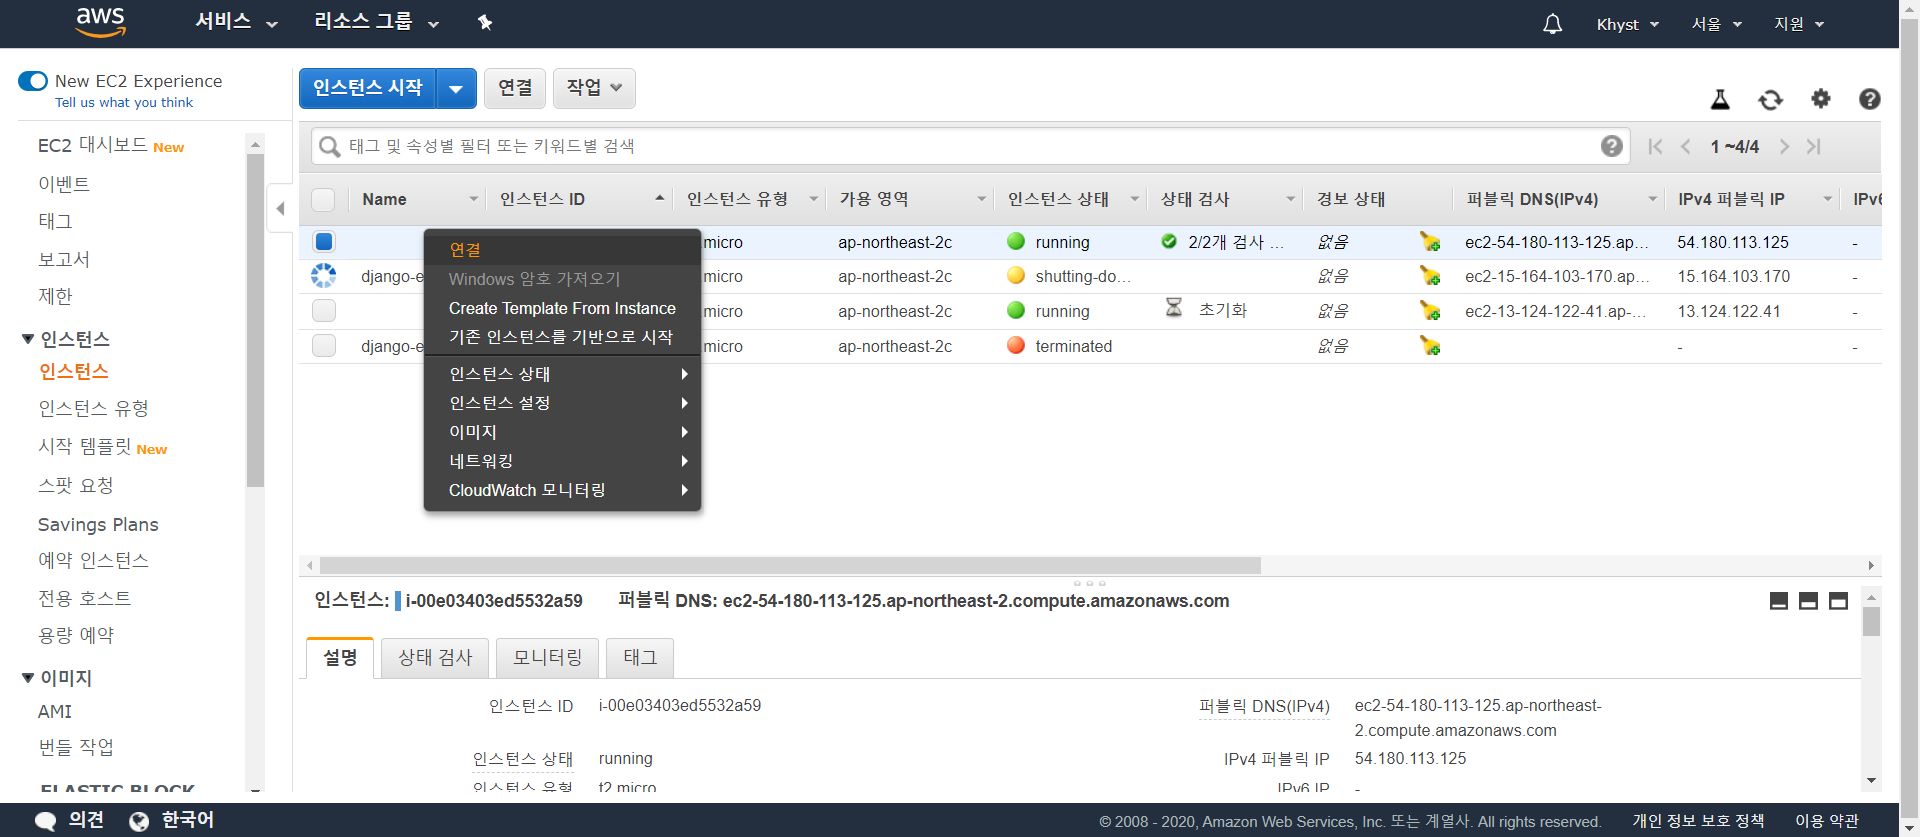
Task: Open the 리소스 그룹 menu
Action: click(x=376, y=22)
